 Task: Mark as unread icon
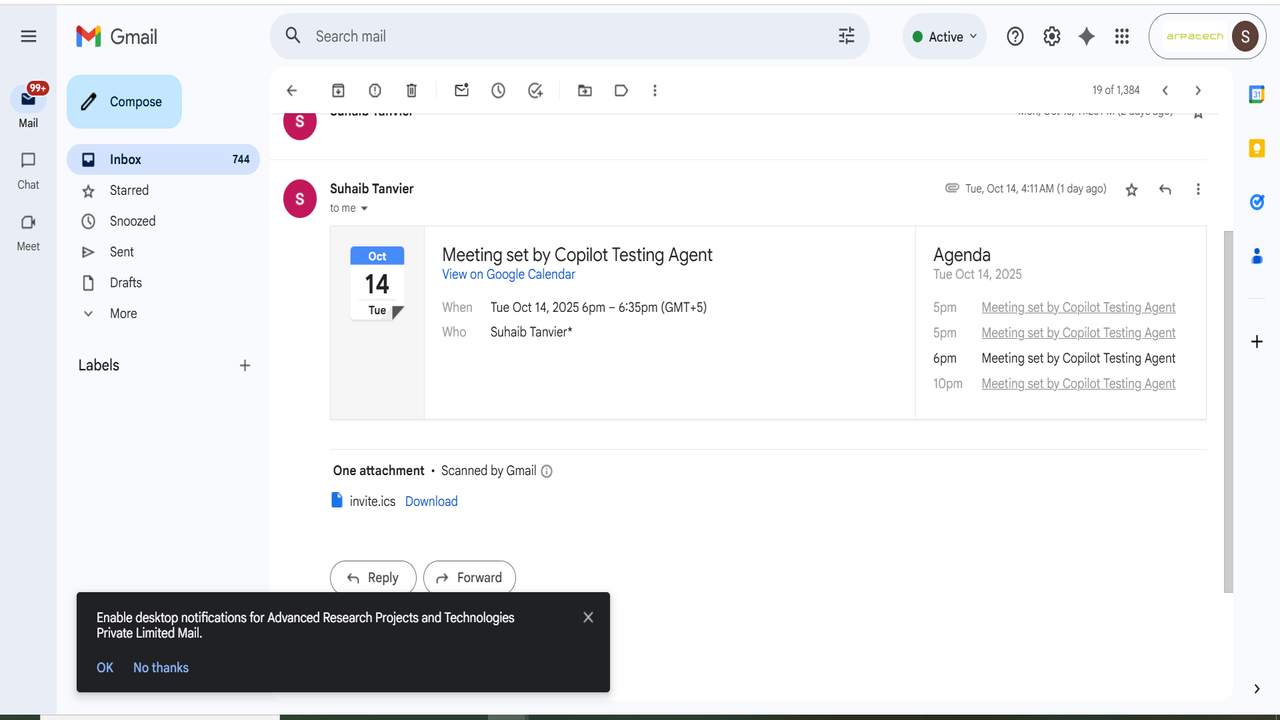[461, 91]
